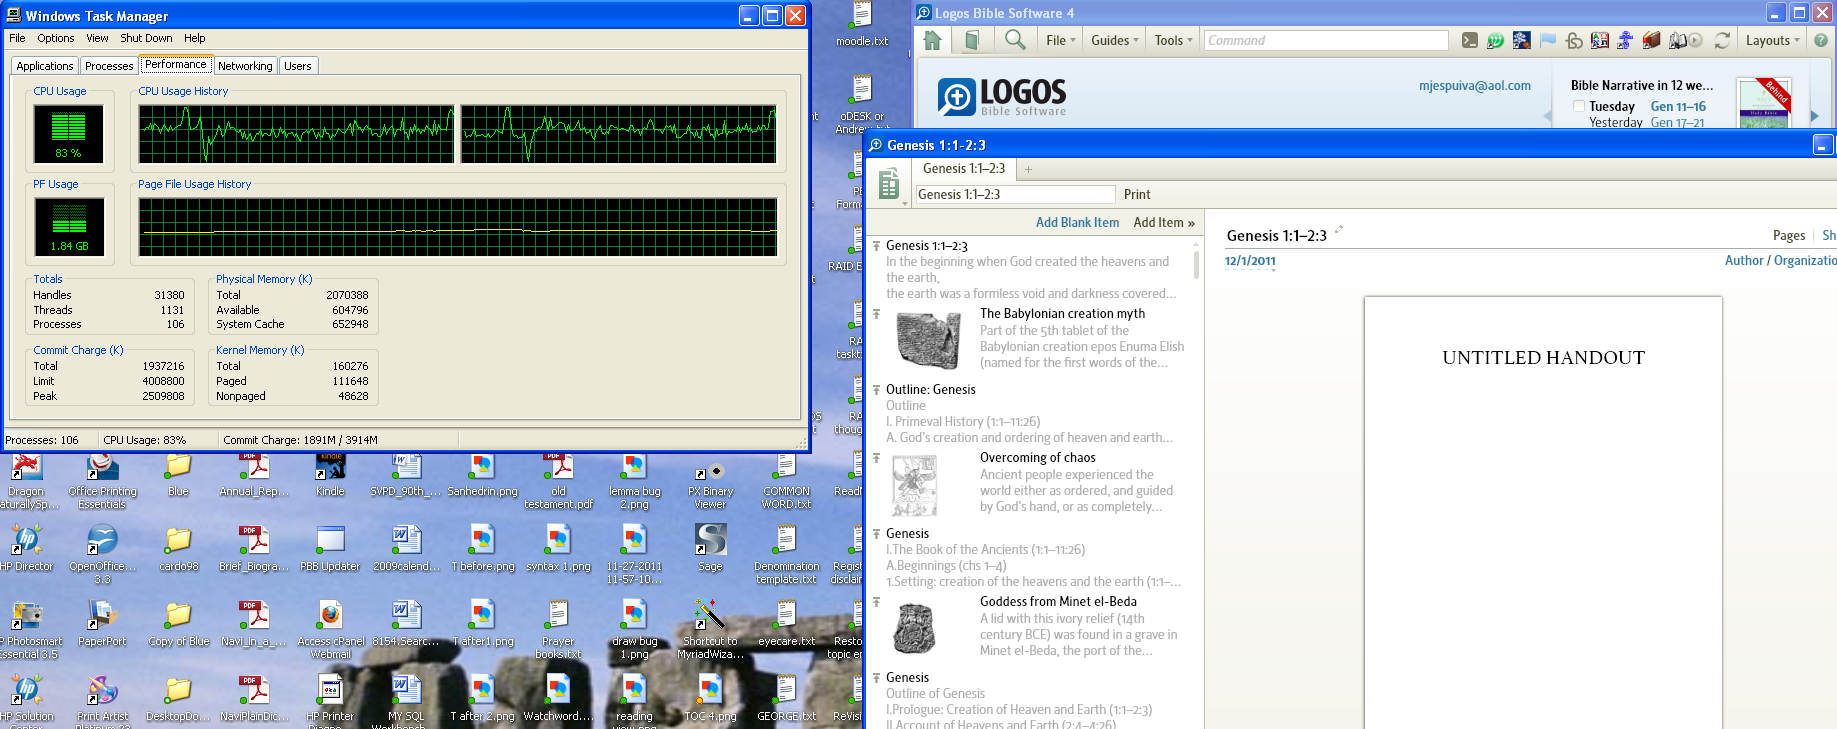Click the blue flag shortcut icon in Logos
Image resolution: width=1837 pixels, height=729 pixels.
(1547, 40)
